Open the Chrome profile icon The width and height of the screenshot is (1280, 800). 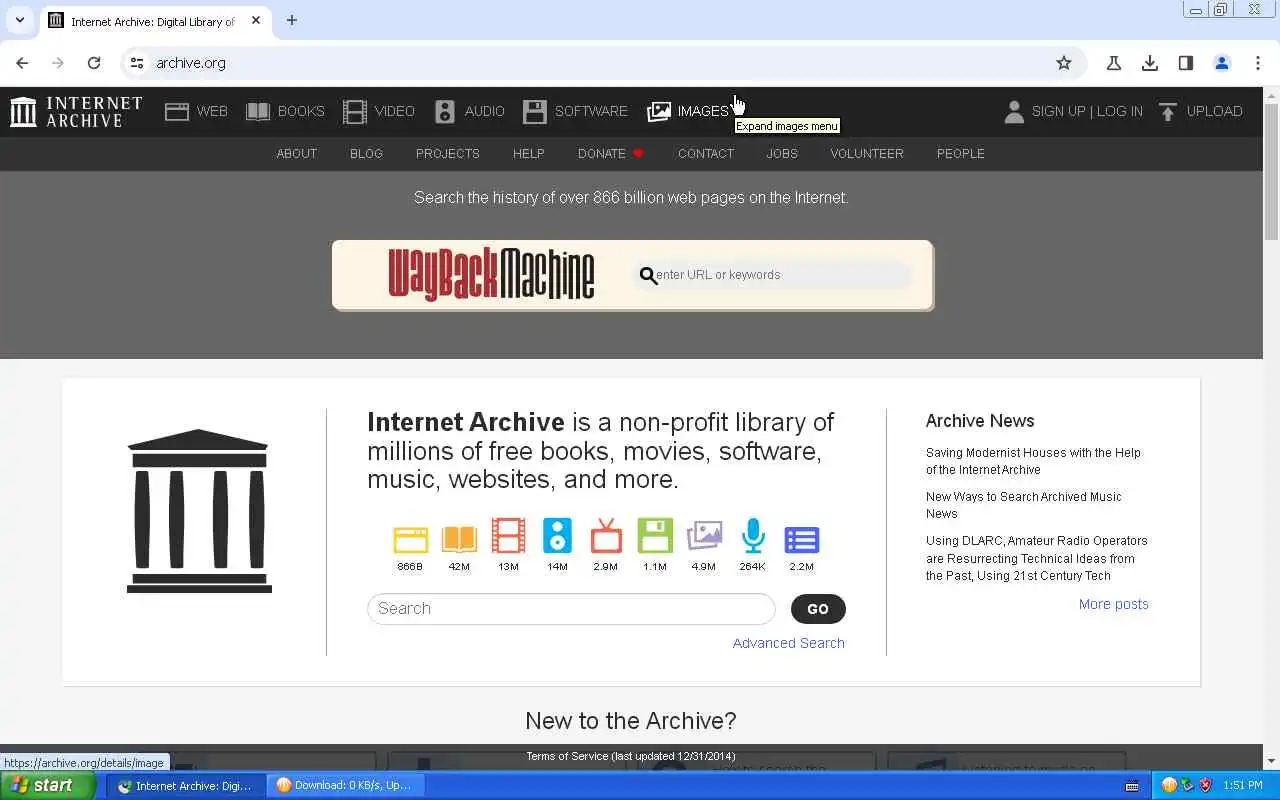[1222, 63]
